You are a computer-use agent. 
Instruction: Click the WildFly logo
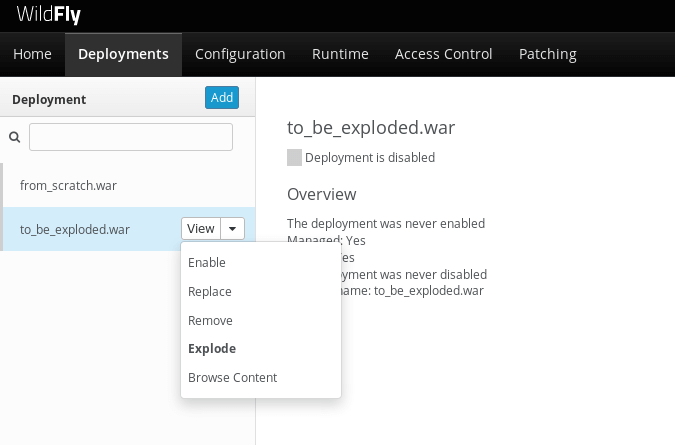49,14
